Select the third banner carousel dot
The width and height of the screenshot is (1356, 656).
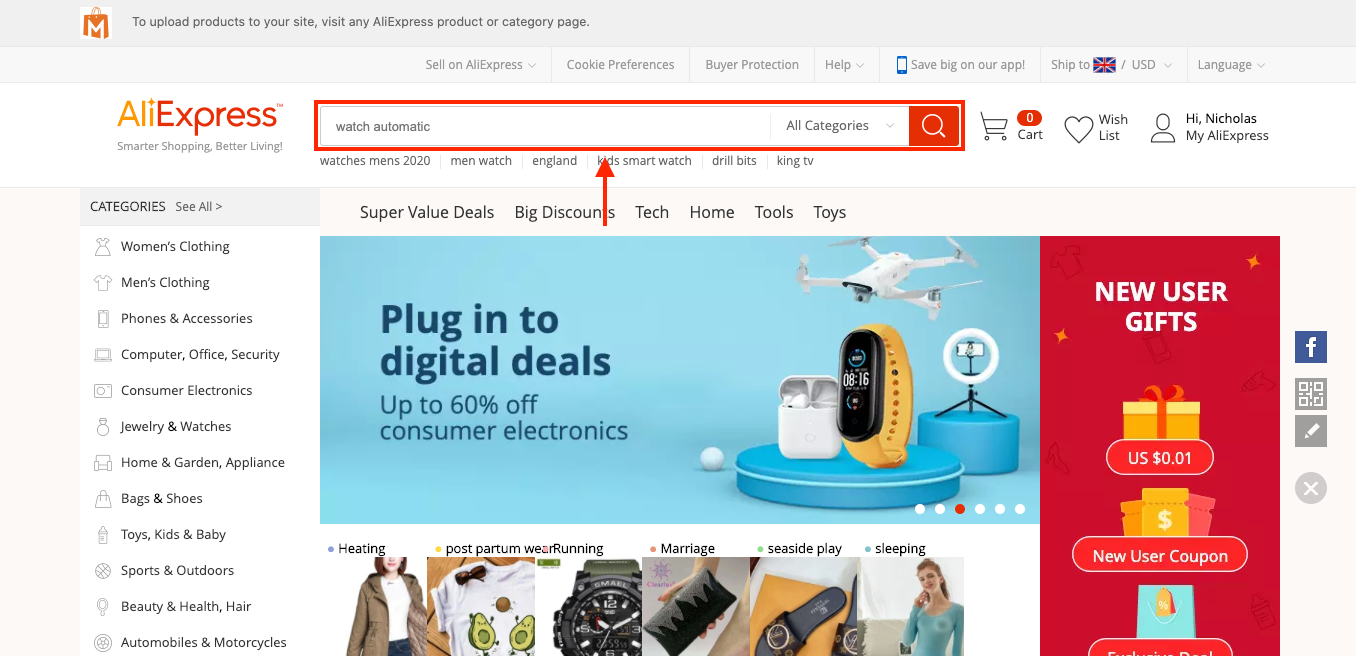click(960, 509)
